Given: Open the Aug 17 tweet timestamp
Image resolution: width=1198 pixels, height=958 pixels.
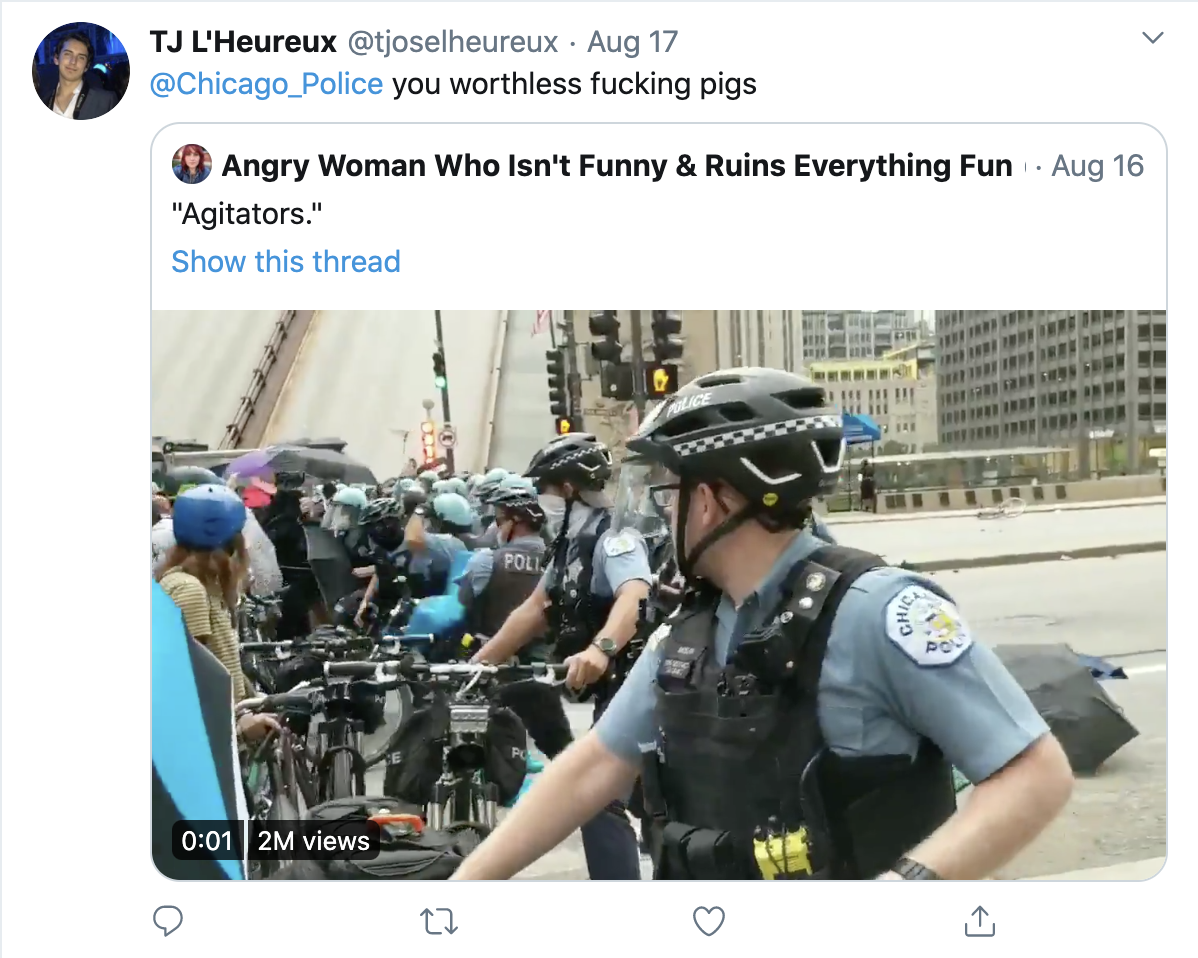Looking at the screenshot, I should tap(633, 42).
